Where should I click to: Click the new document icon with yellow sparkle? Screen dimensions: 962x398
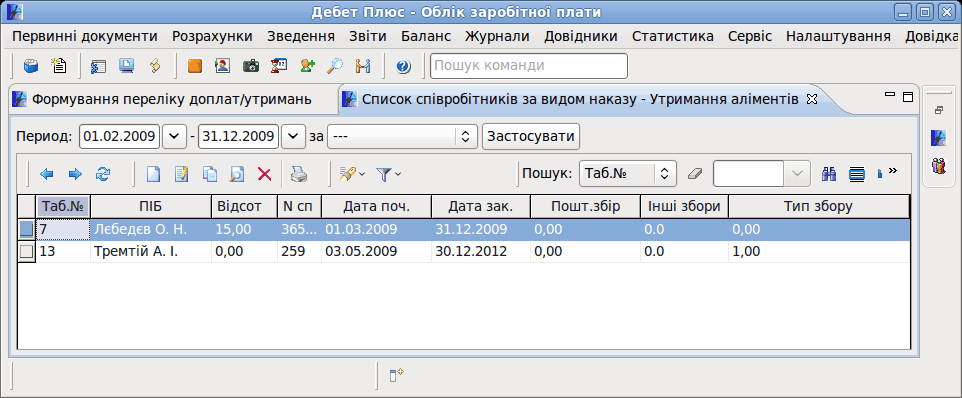pyautogui.click(x=59, y=66)
